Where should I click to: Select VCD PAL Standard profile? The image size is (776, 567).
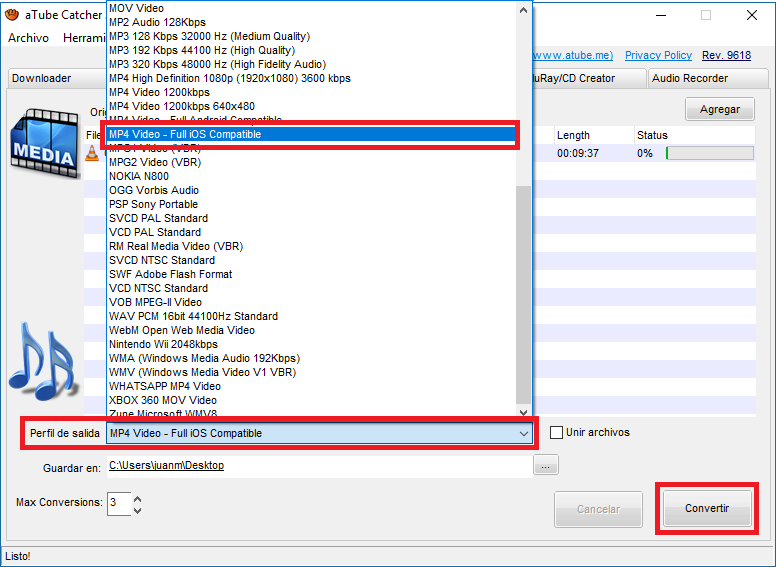[311, 233]
